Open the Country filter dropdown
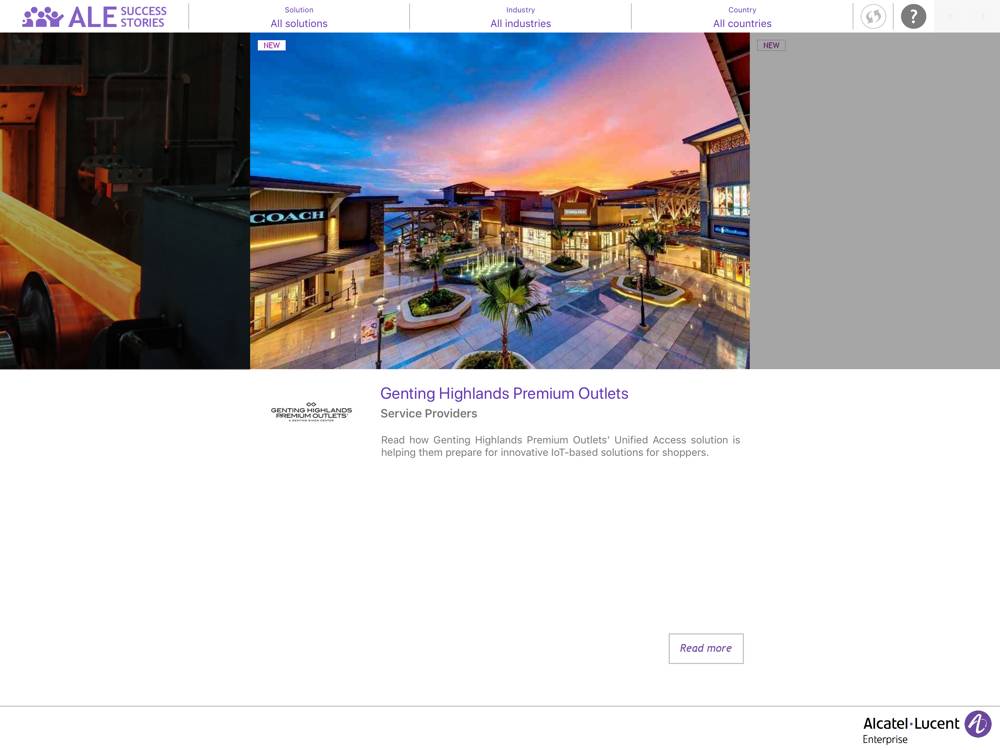This screenshot has height=750, width=1000. pos(742,17)
